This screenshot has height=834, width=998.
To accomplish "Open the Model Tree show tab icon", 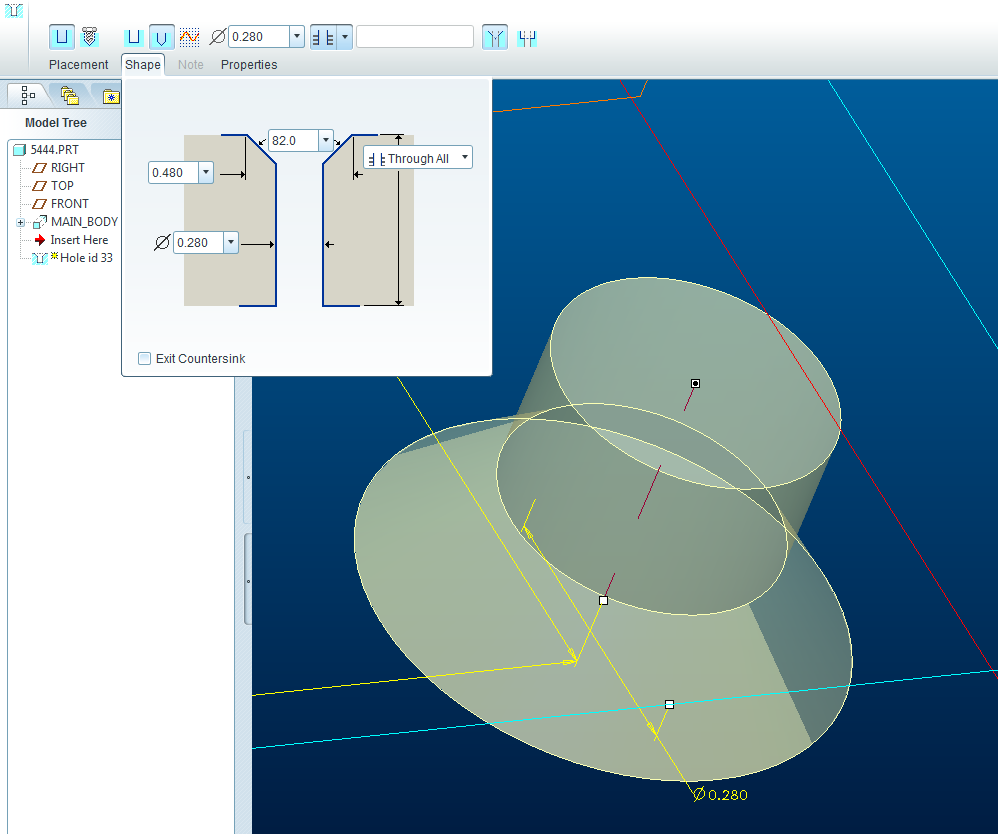I will tap(25, 94).
